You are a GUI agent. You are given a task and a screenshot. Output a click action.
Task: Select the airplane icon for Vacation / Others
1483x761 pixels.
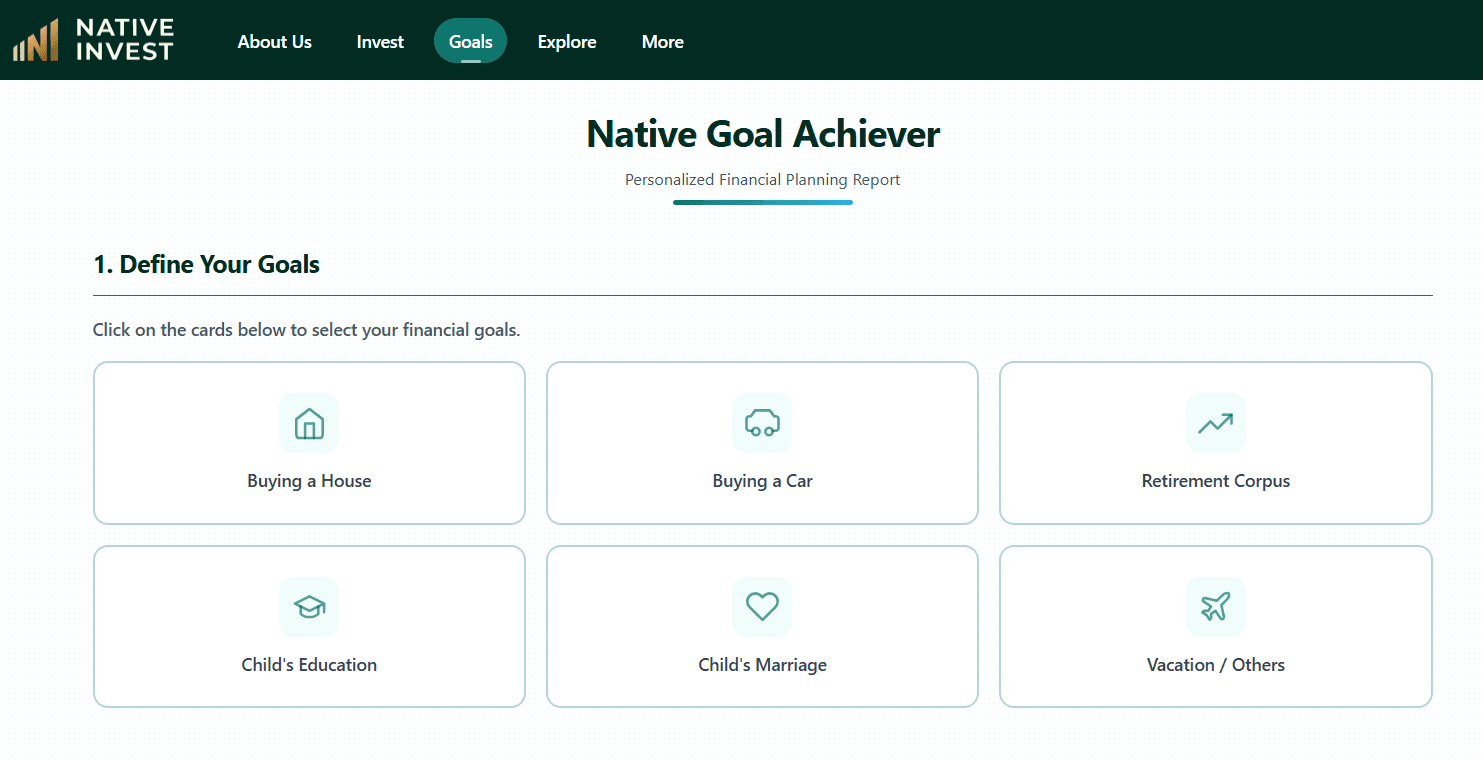point(1215,607)
